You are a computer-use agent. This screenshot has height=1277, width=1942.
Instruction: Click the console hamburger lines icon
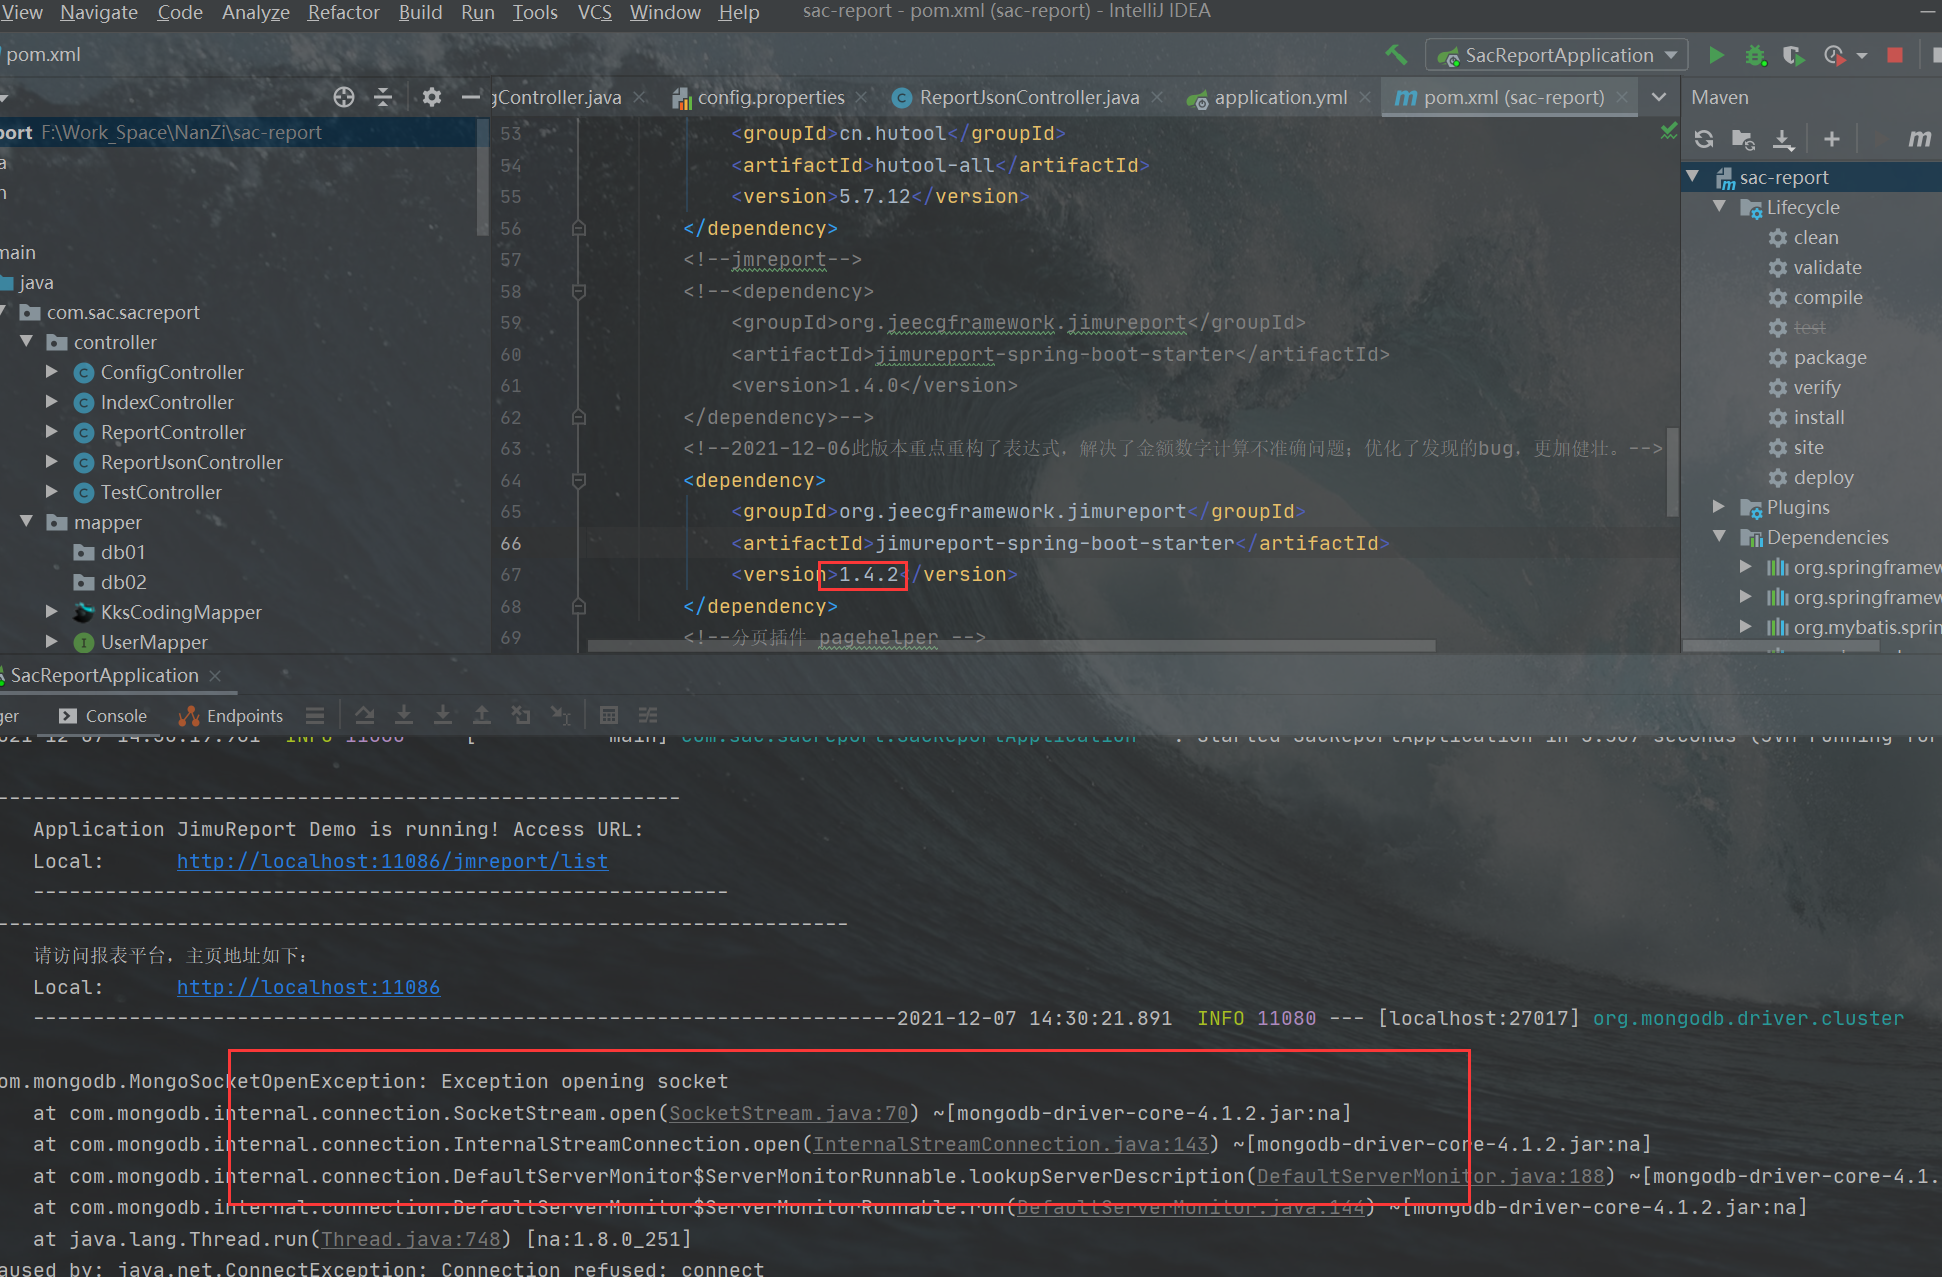pyautogui.click(x=315, y=715)
